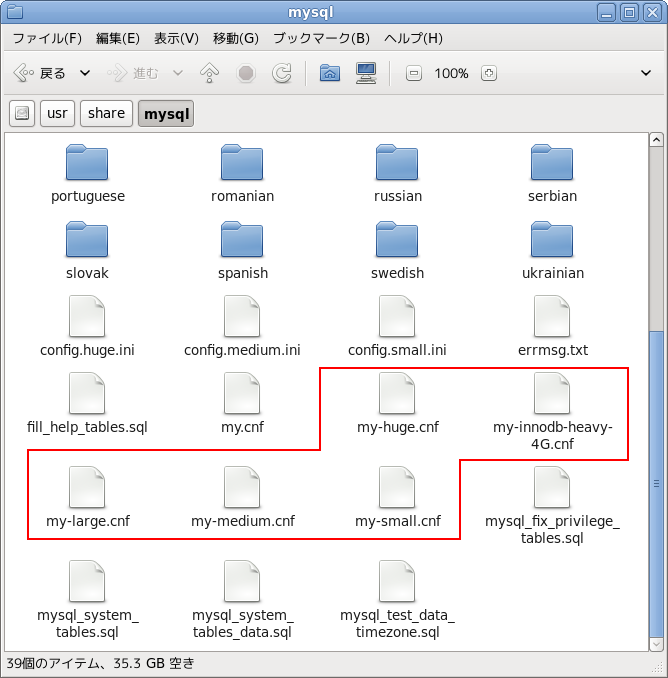Click the 進む forward button

133,73
